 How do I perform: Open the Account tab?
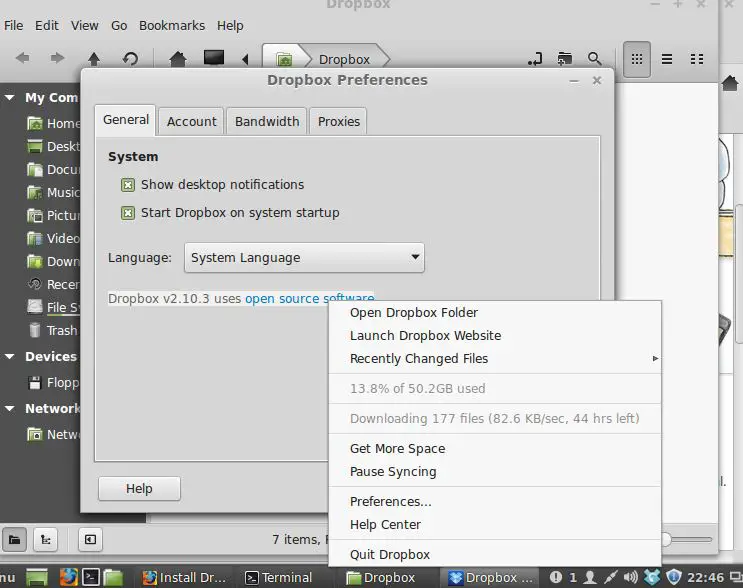[191, 121]
